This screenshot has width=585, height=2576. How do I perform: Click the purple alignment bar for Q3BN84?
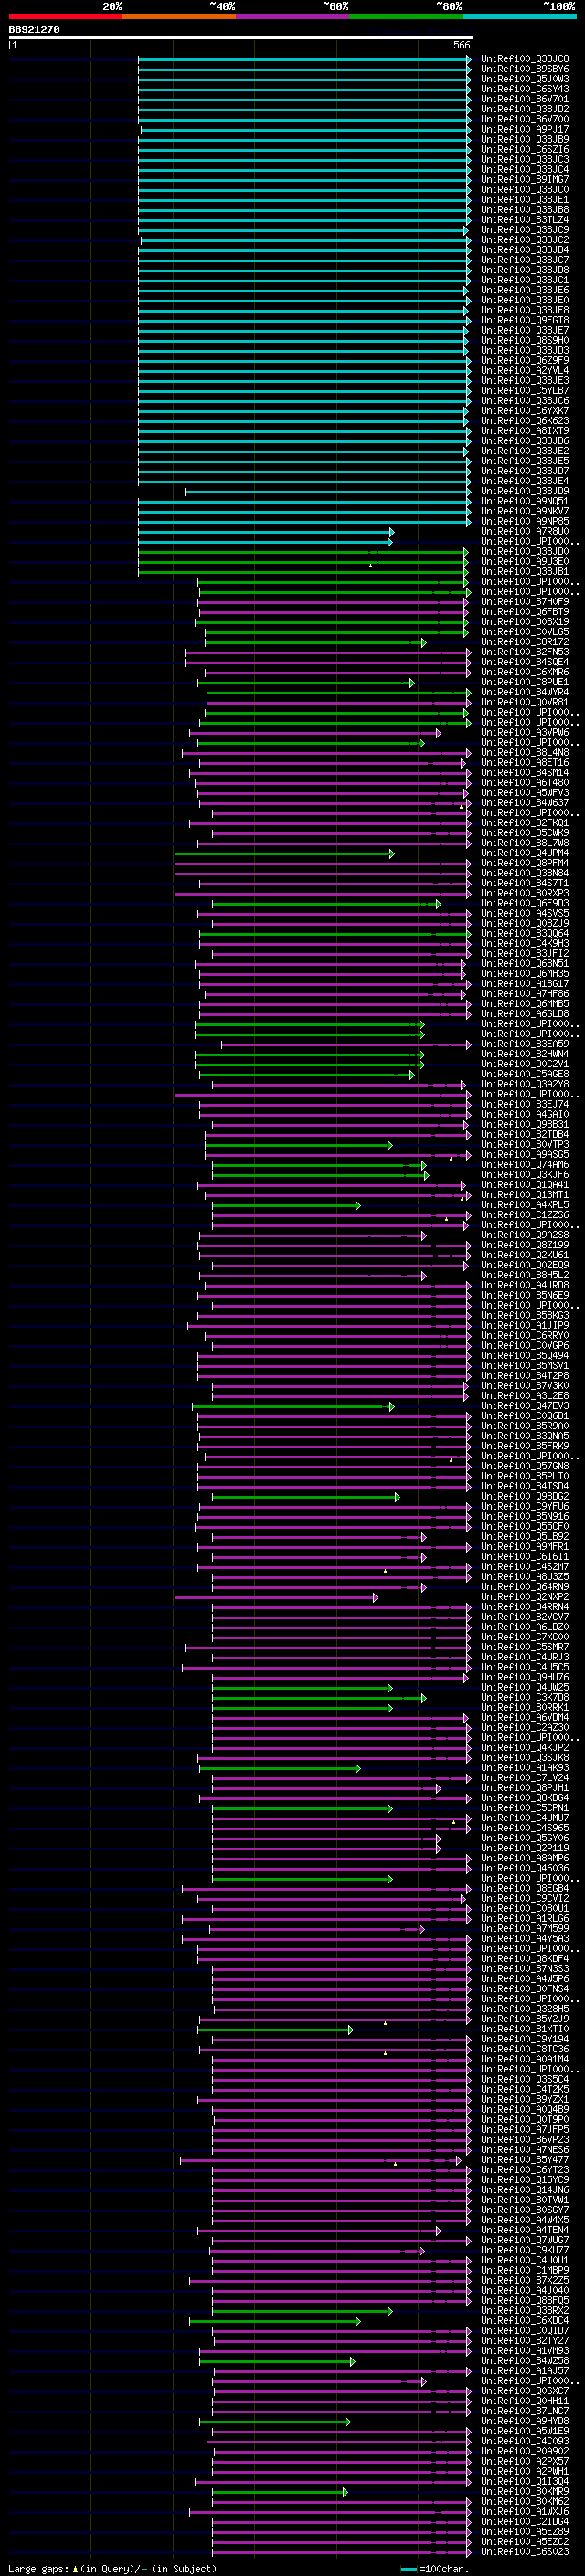(x=323, y=874)
